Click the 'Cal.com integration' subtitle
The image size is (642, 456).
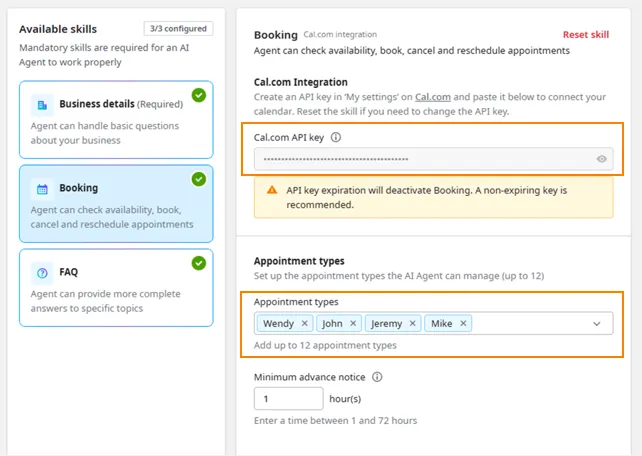(340, 34)
